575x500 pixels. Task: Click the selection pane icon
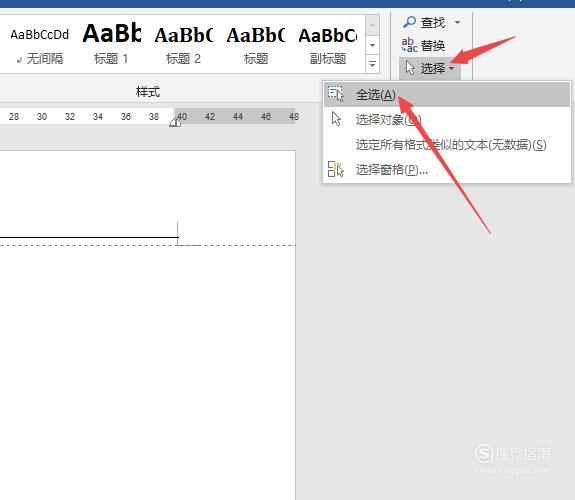coord(336,169)
